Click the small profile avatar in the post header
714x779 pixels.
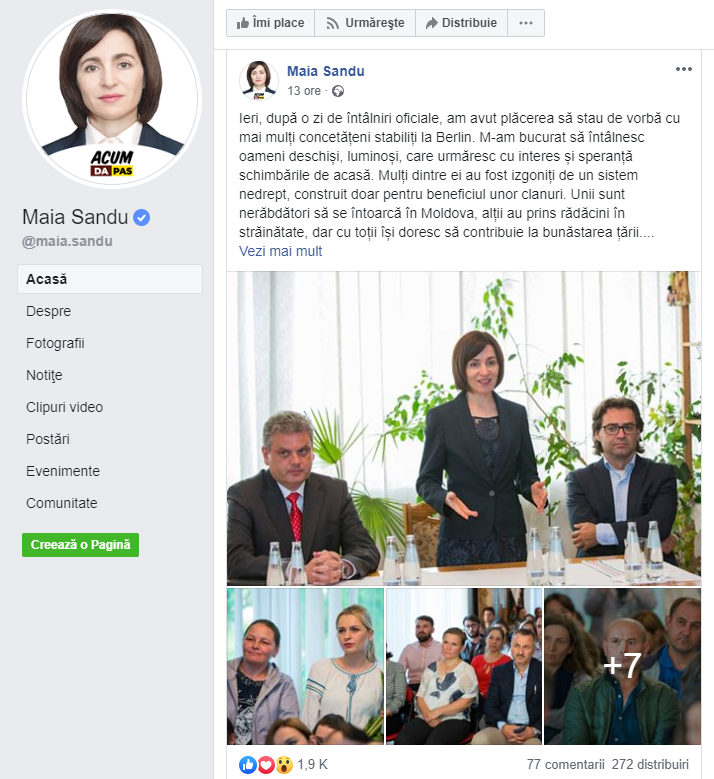point(259,80)
